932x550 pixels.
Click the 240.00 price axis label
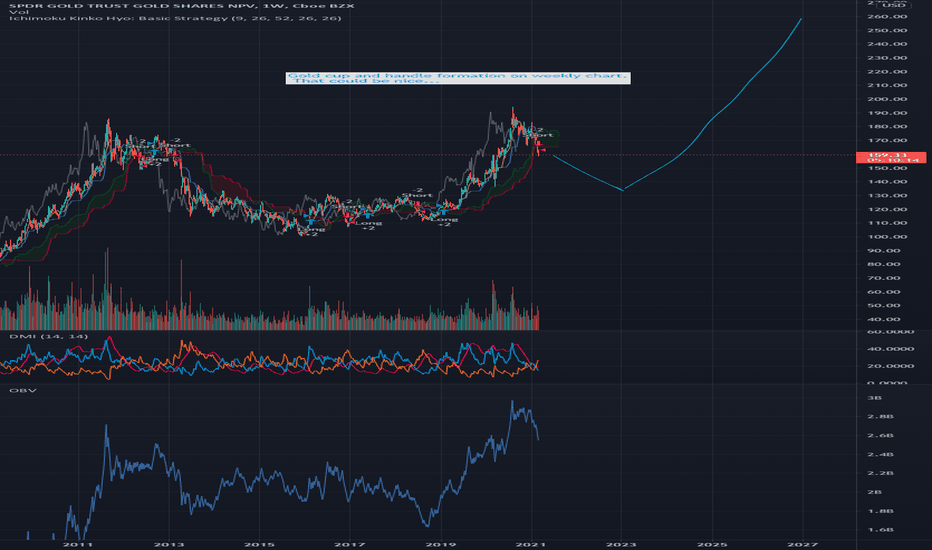click(887, 44)
